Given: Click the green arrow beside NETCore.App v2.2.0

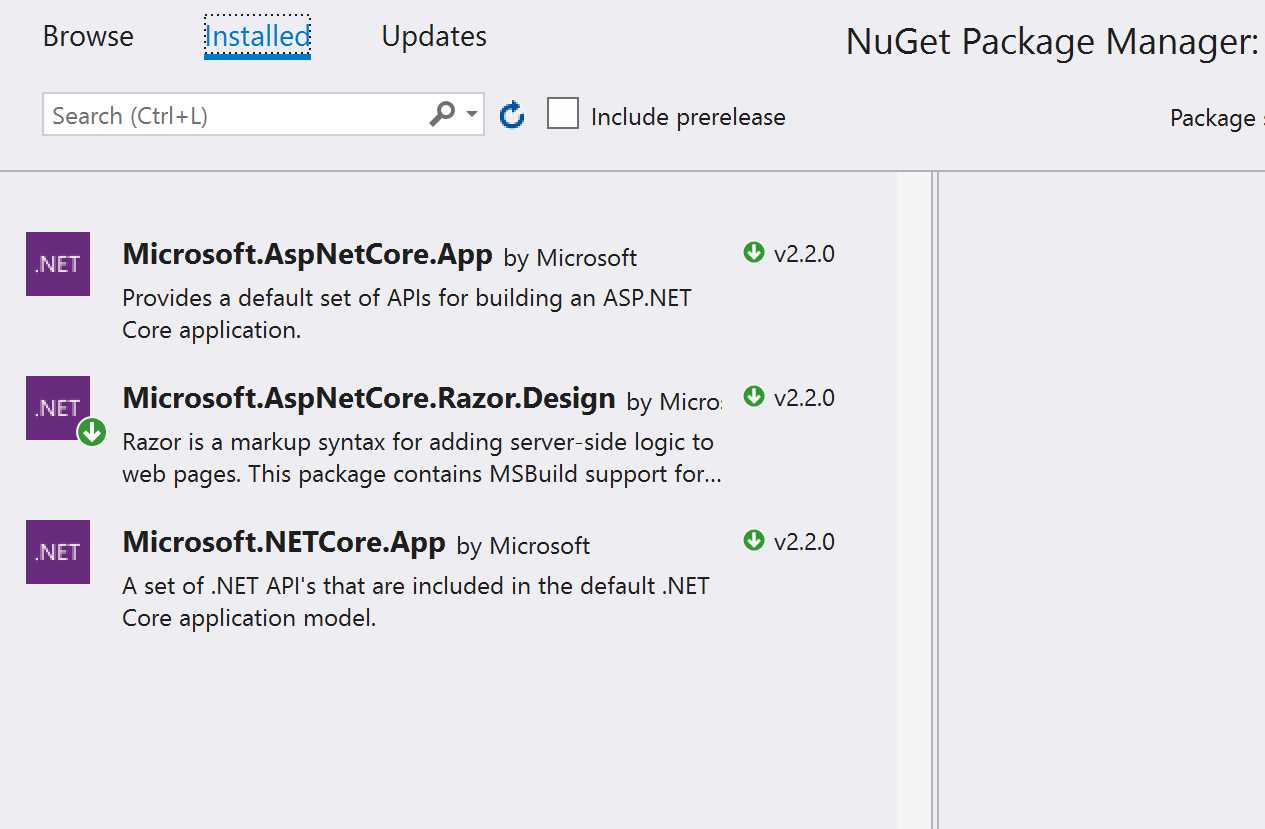Looking at the screenshot, I should coord(753,540).
